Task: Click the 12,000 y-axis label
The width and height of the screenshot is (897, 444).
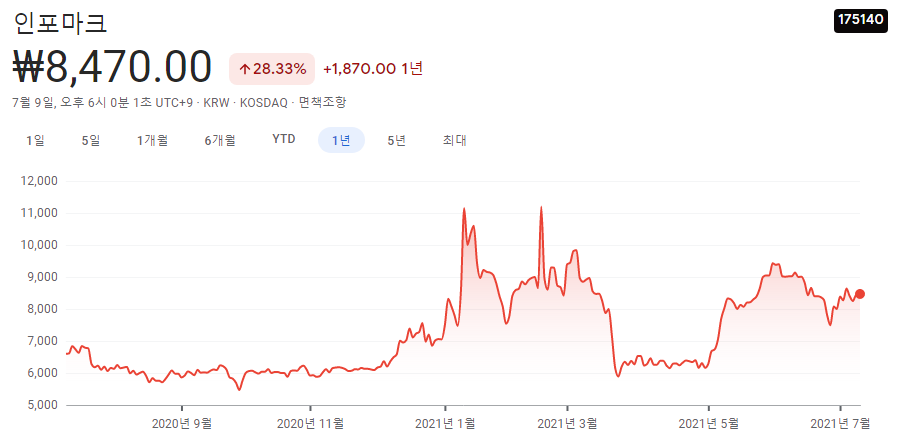Action: (x=39, y=181)
